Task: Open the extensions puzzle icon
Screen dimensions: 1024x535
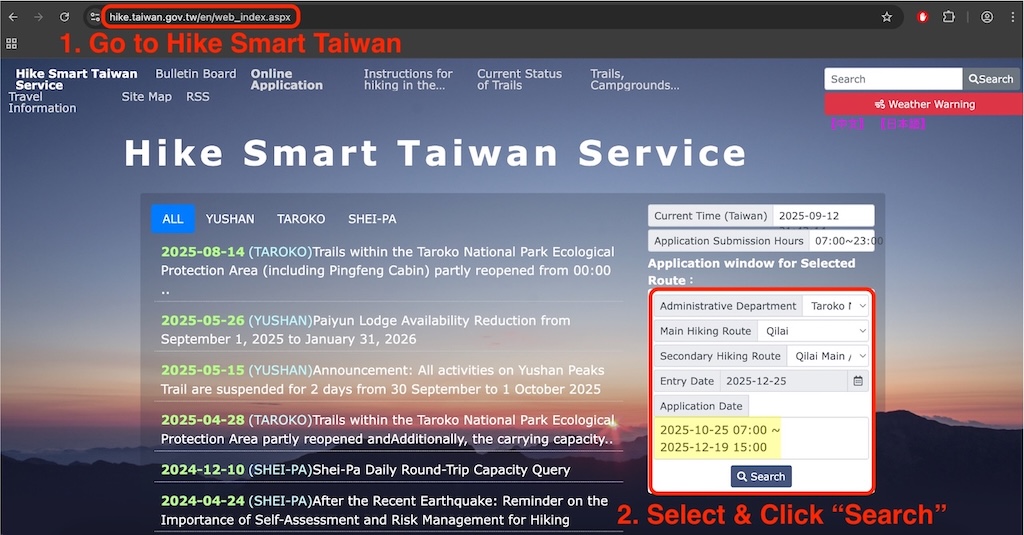Action: (x=949, y=17)
